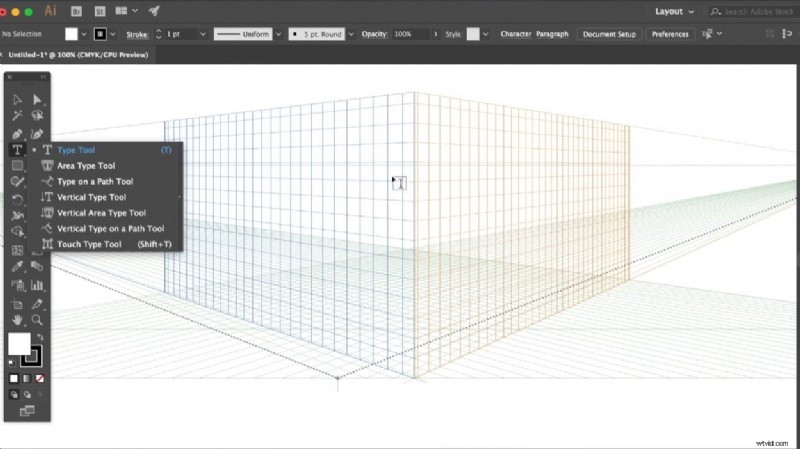800x449 pixels.
Task: Open the stroke weight dropdown
Action: [203, 34]
